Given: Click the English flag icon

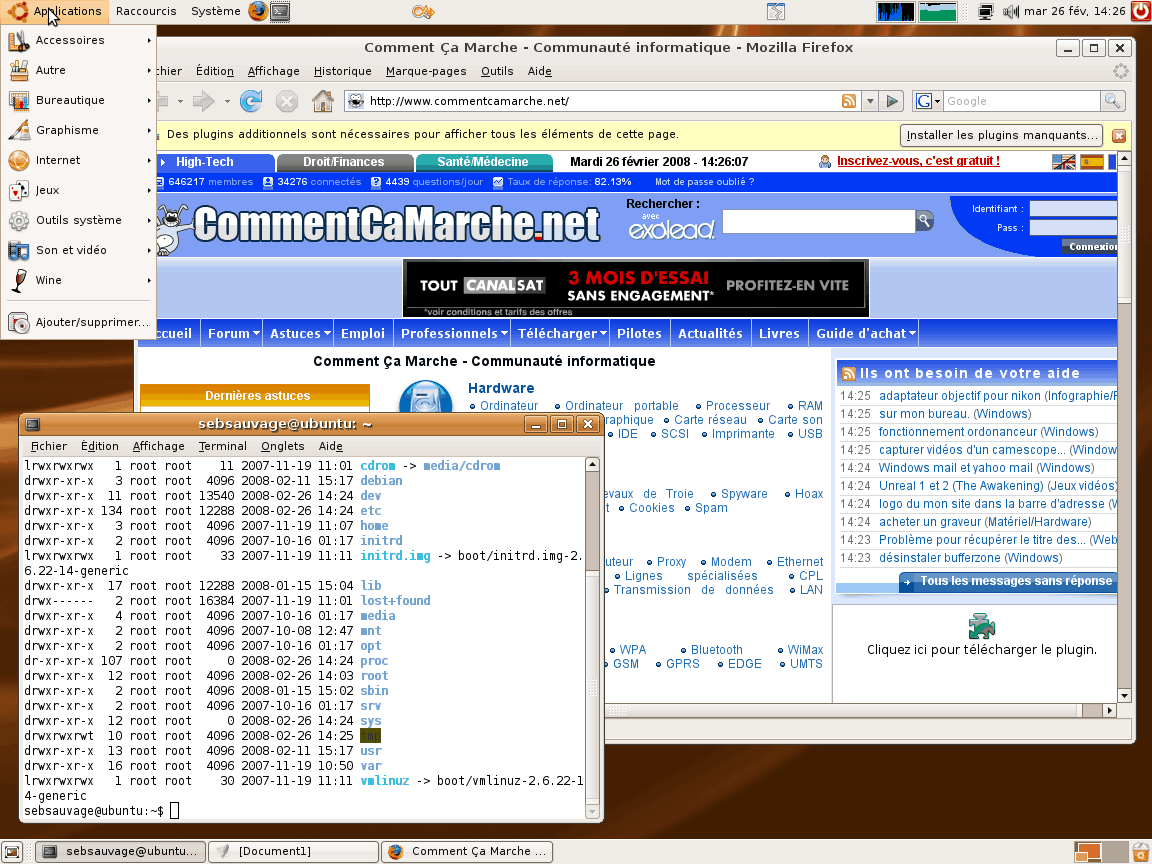Looking at the screenshot, I should click(1063, 162).
